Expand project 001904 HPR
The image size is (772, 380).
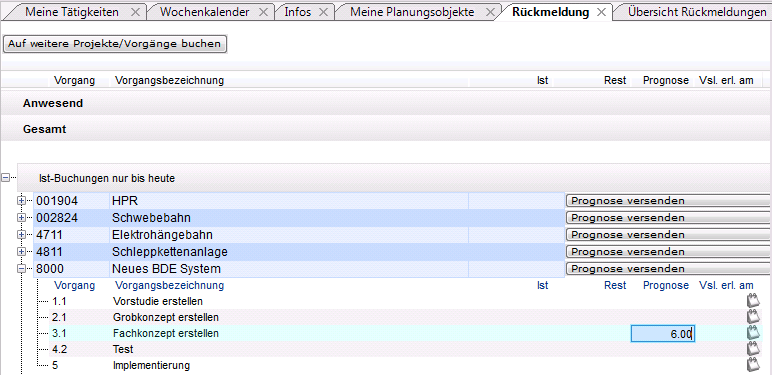21,201
